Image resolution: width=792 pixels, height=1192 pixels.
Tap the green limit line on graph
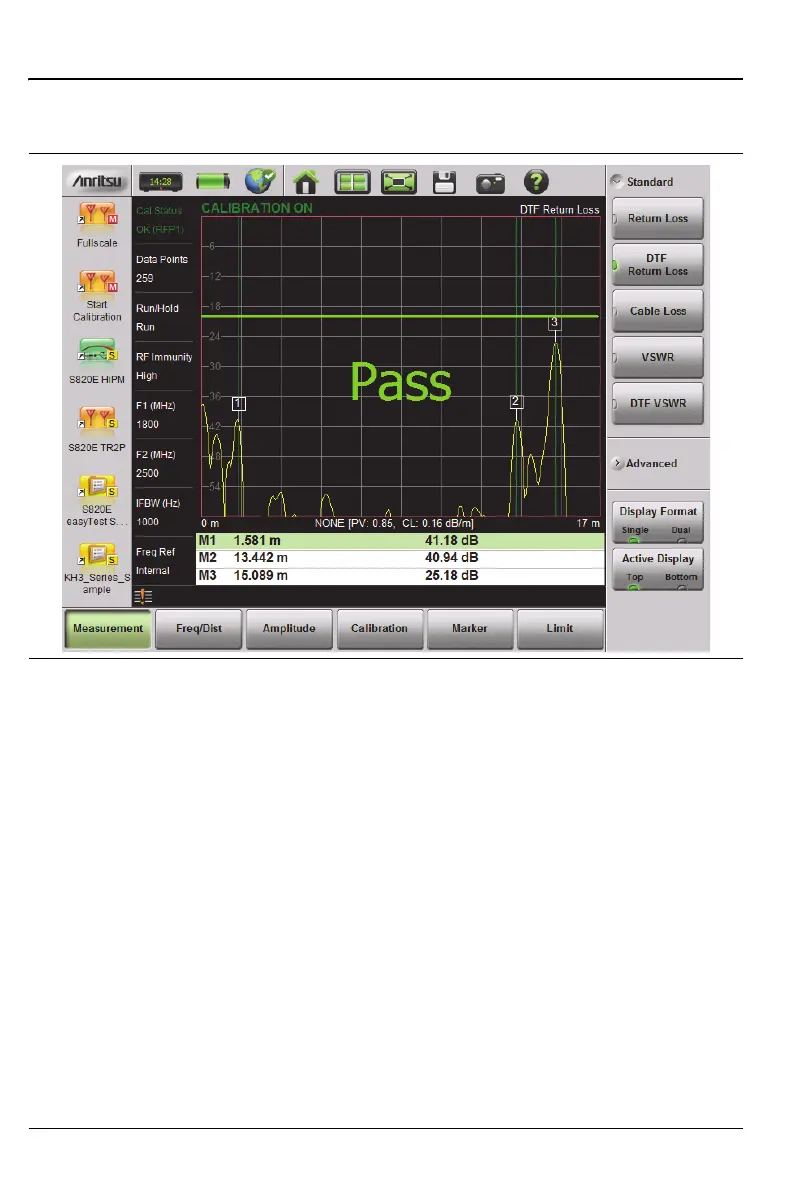[400, 315]
